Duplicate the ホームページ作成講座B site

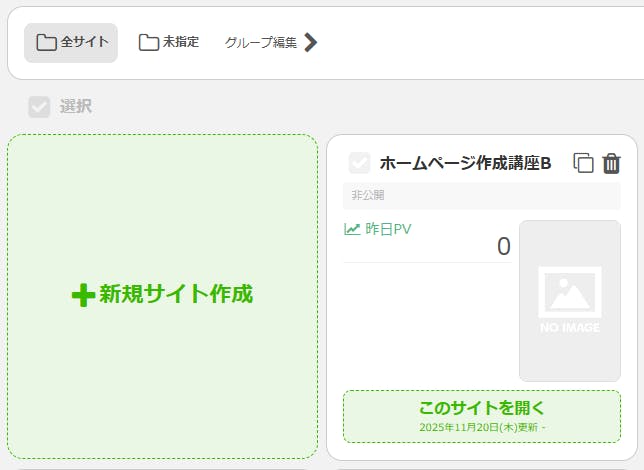coord(583,163)
